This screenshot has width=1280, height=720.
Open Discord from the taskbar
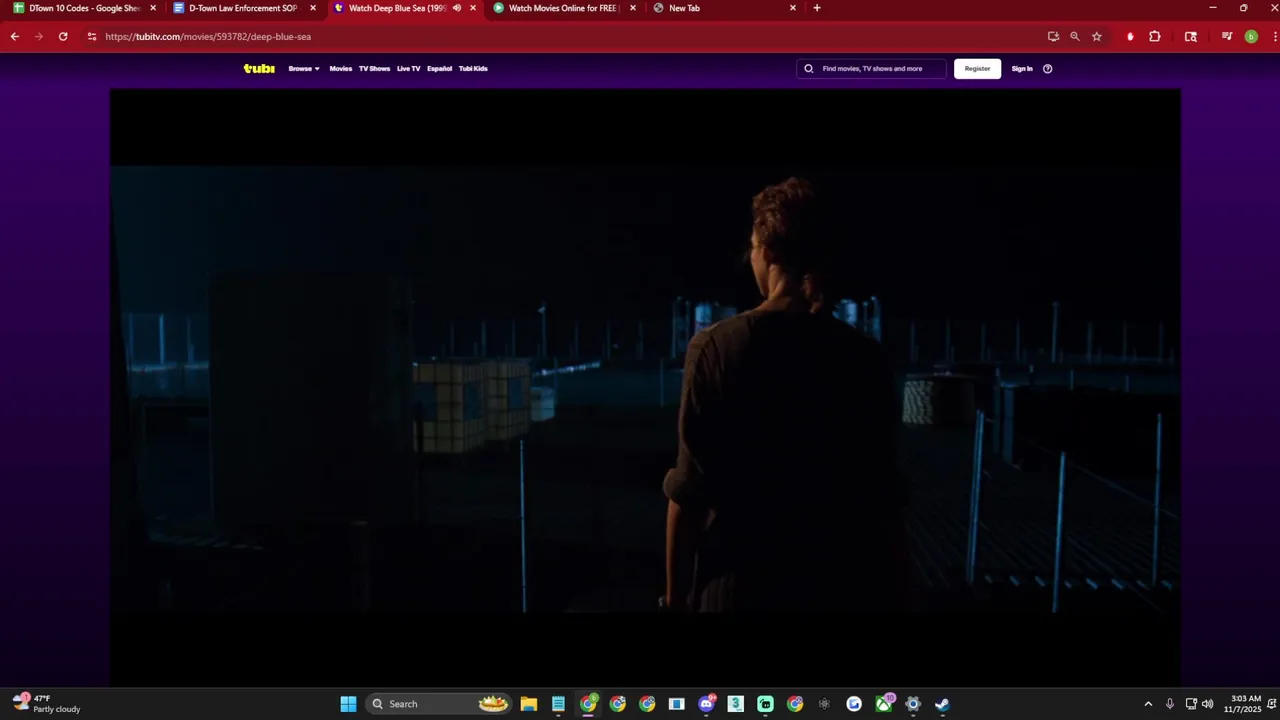(x=706, y=704)
